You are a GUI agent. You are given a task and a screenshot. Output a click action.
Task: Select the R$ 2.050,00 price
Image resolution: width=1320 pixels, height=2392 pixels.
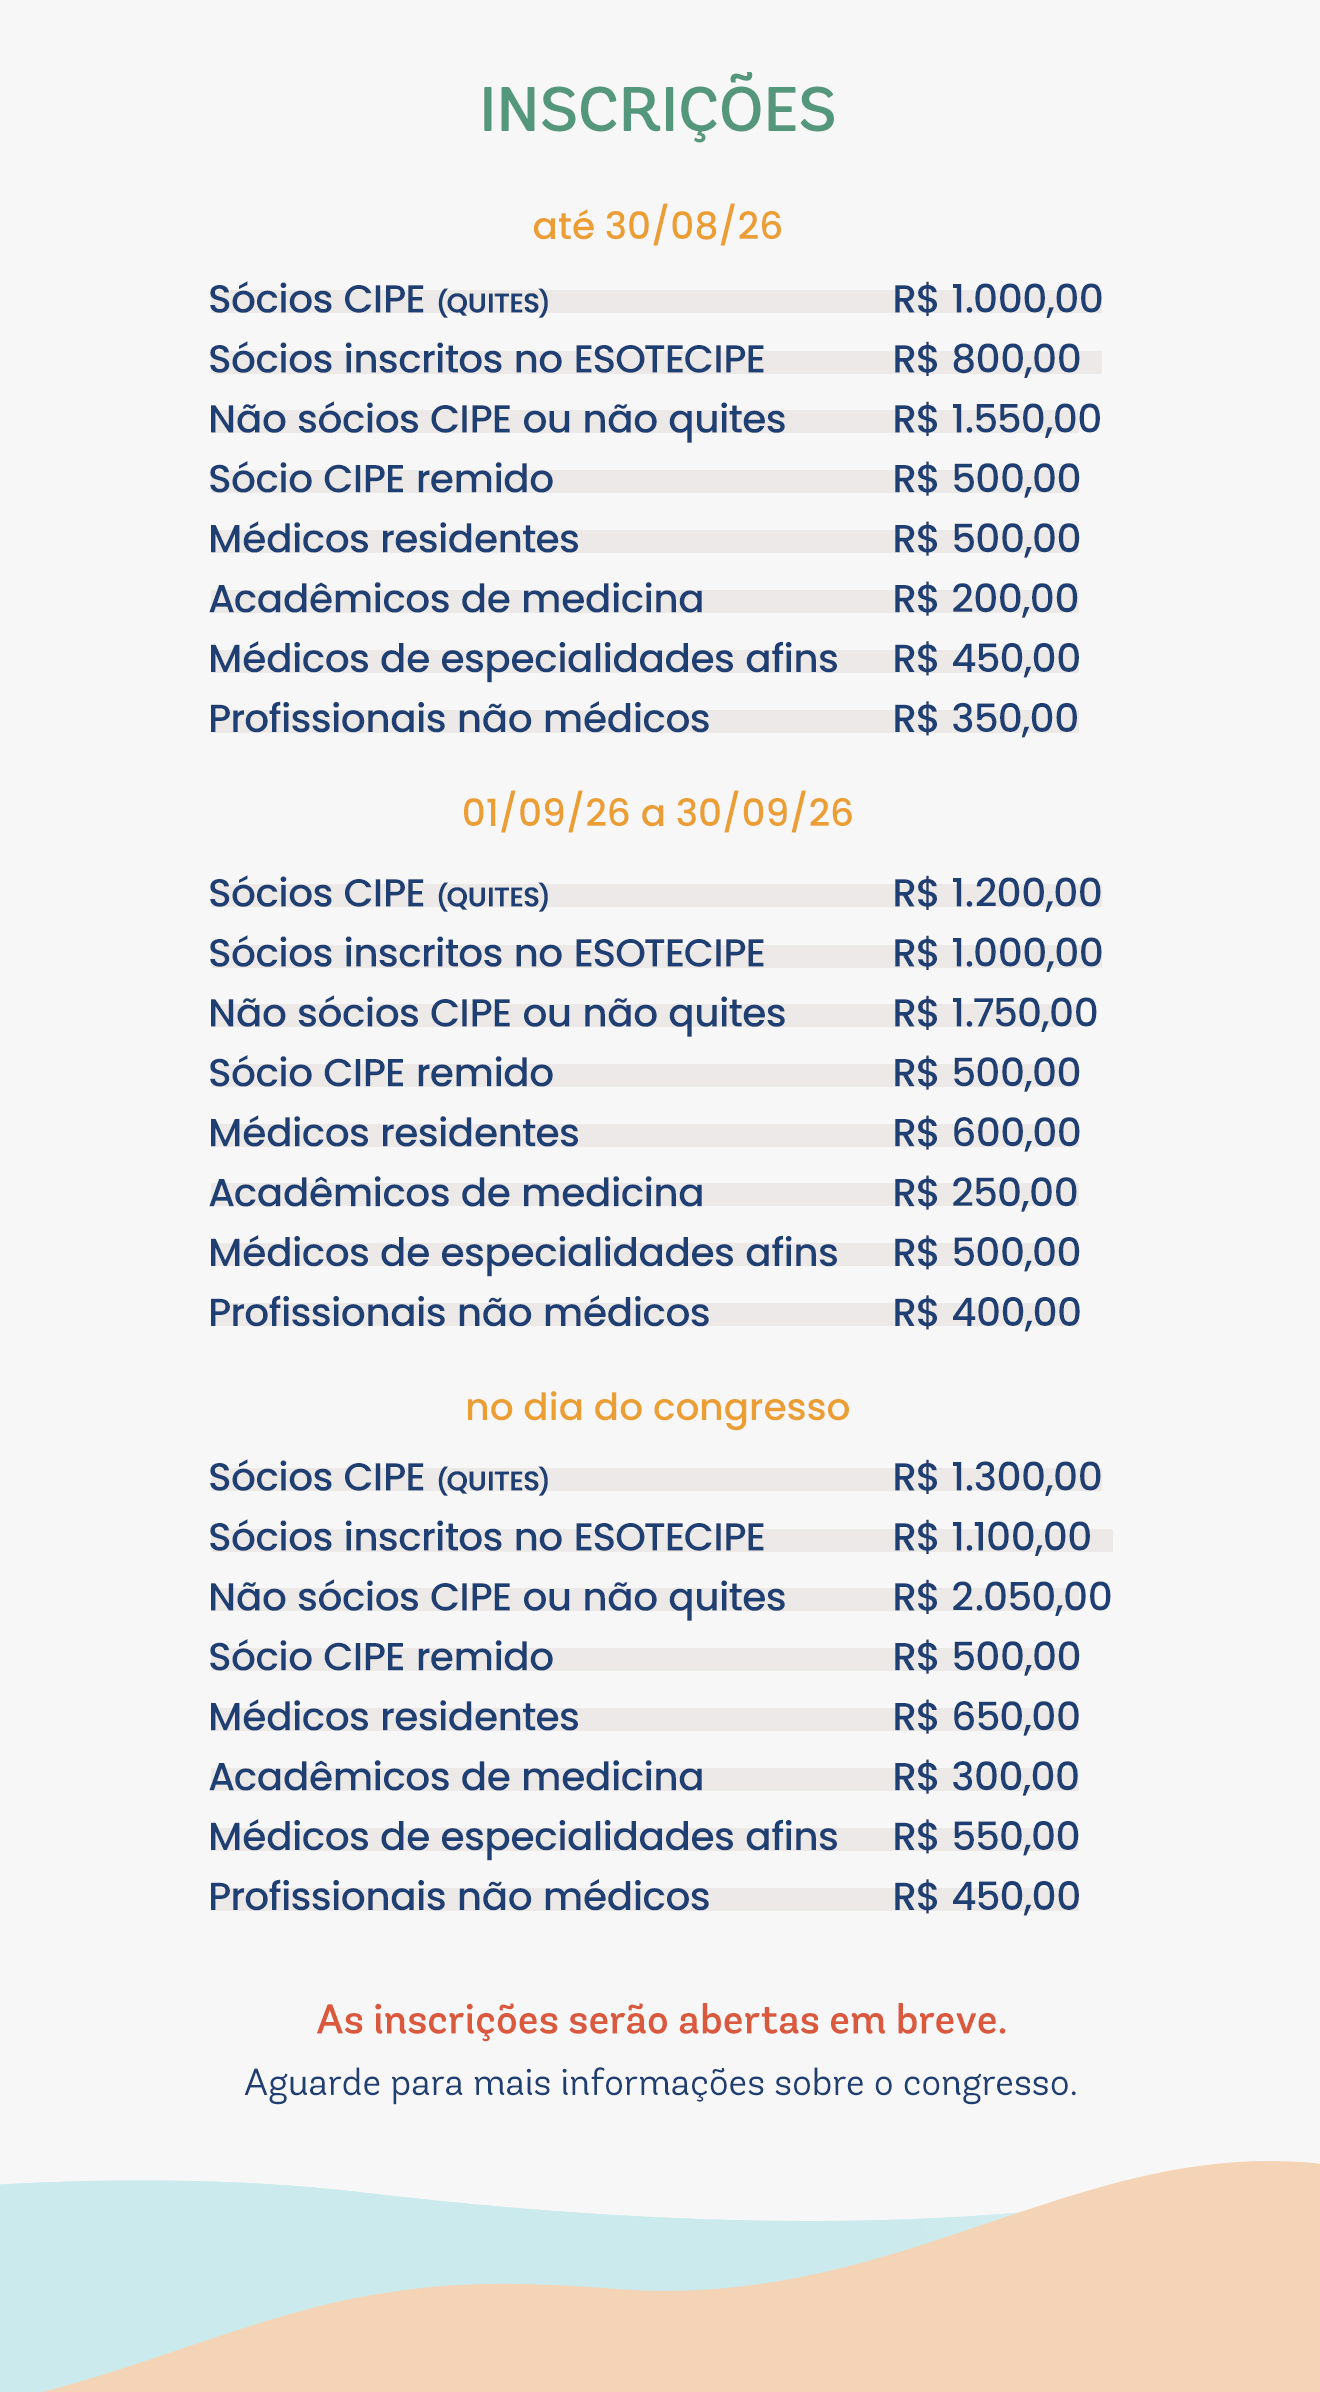point(1001,1597)
